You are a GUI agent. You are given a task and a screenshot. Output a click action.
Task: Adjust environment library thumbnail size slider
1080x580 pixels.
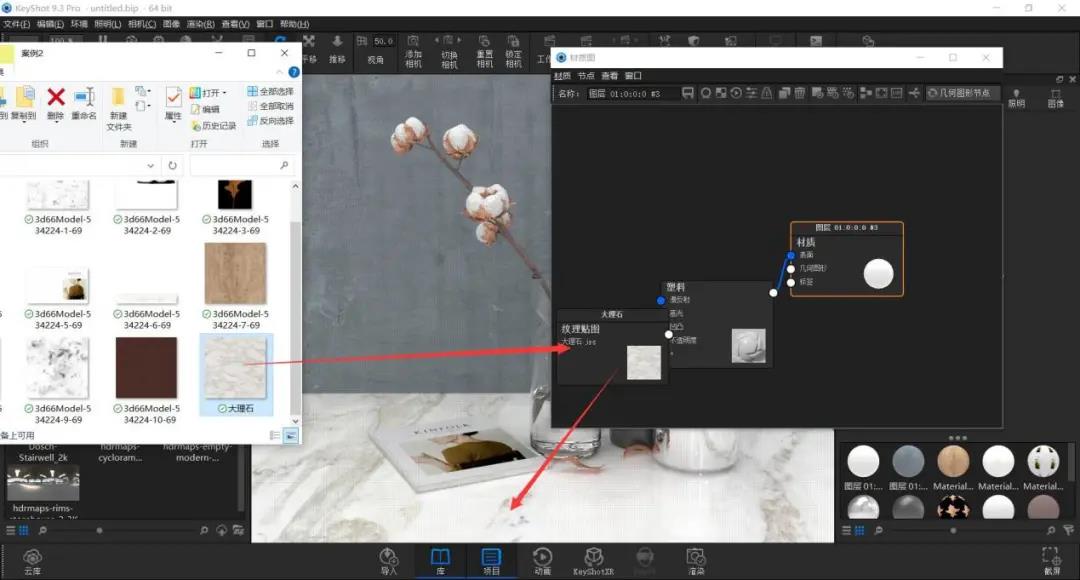[99, 530]
